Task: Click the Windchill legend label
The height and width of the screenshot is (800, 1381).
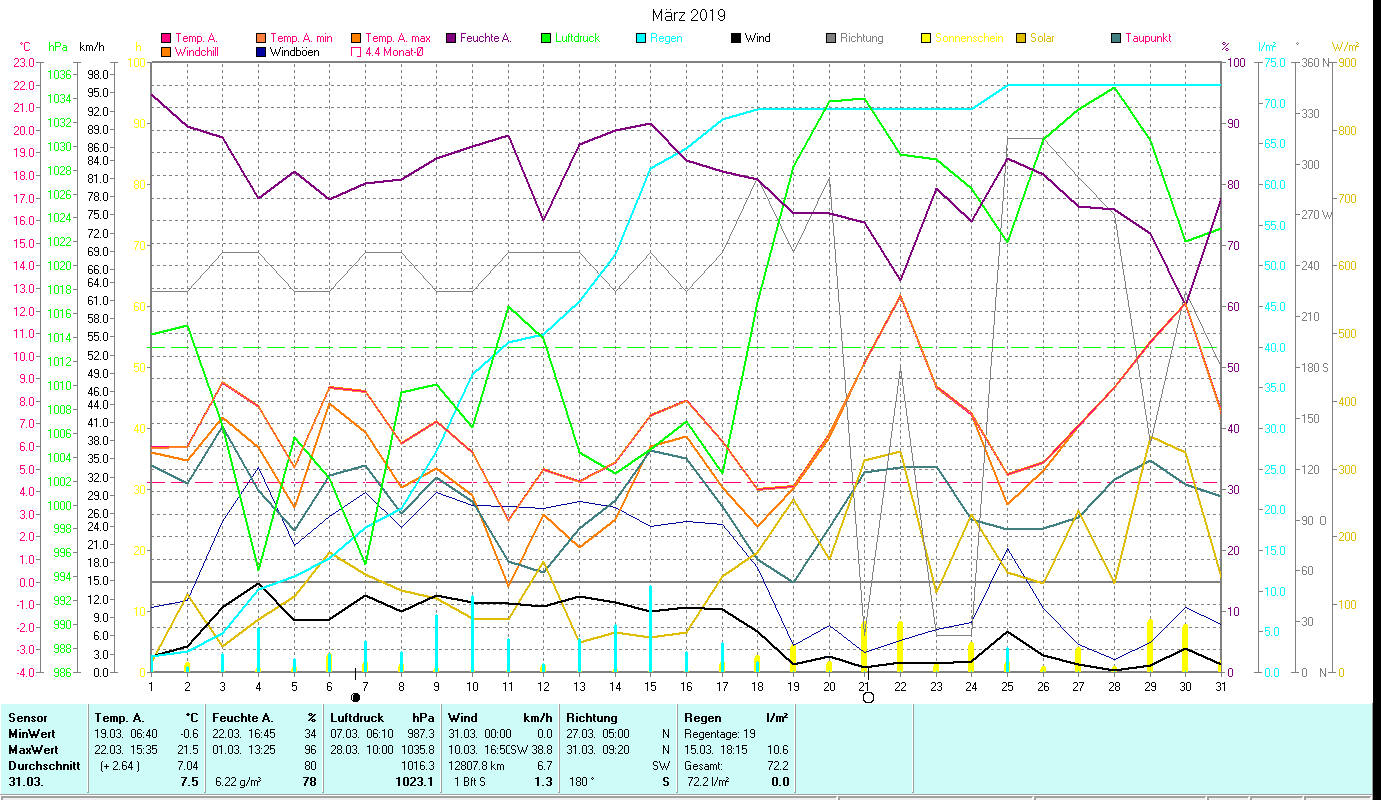Action: tap(199, 51)
